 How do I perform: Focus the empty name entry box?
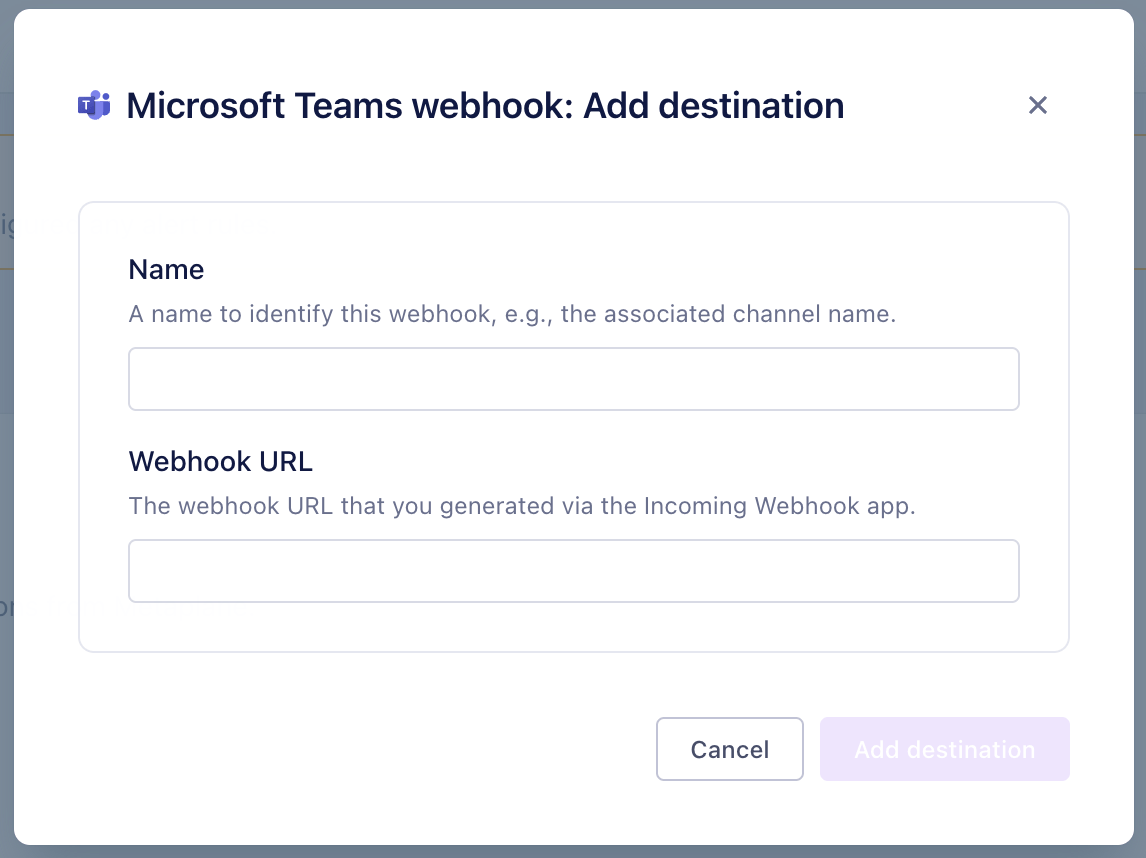573,378
